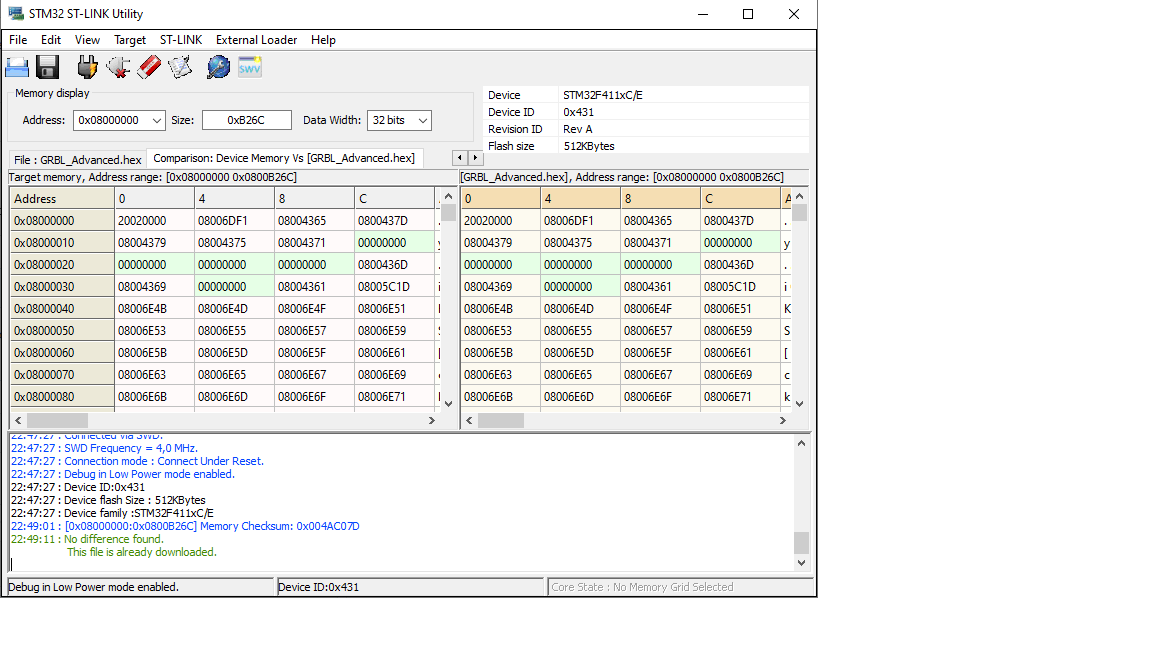Click cell 08005C1D in Target memory grid
1152x648 pixels.
[x=395, y=287]
